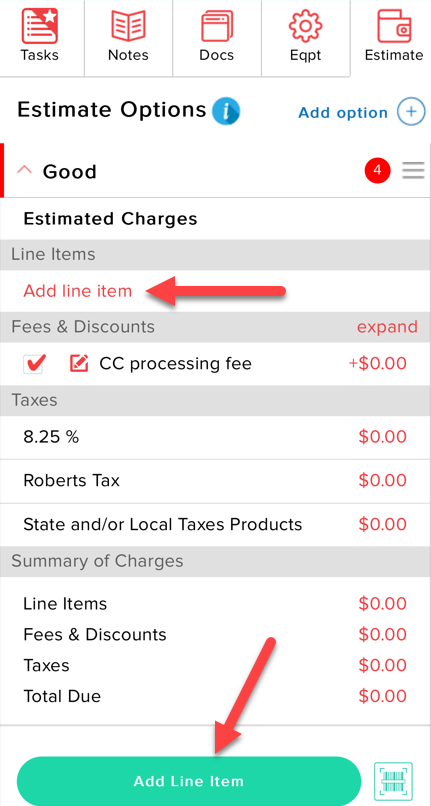Click the red Add line item link
Image resolution: width=431 pixels, height=806 pixels.
coord(78,291)
